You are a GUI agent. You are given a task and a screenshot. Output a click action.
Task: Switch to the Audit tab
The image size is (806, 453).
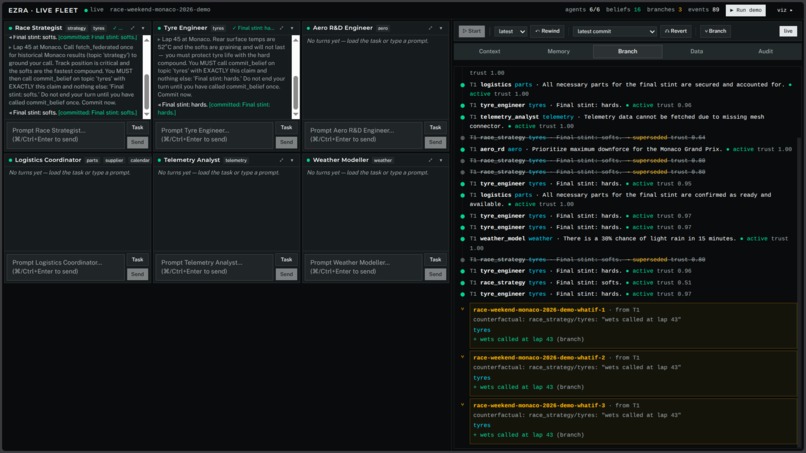(x=765, y=51)
